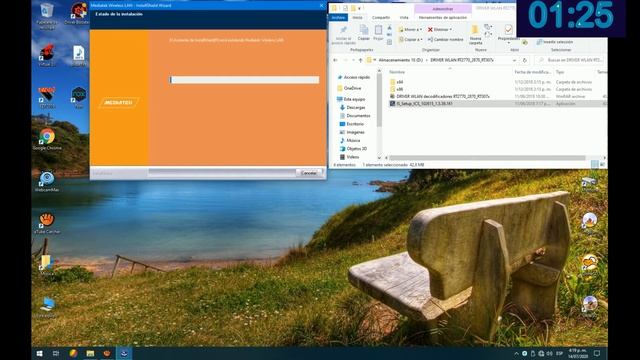Create a Nueva carpeta
The height and width of the screenshot is (360, 640).
[475, 35]
